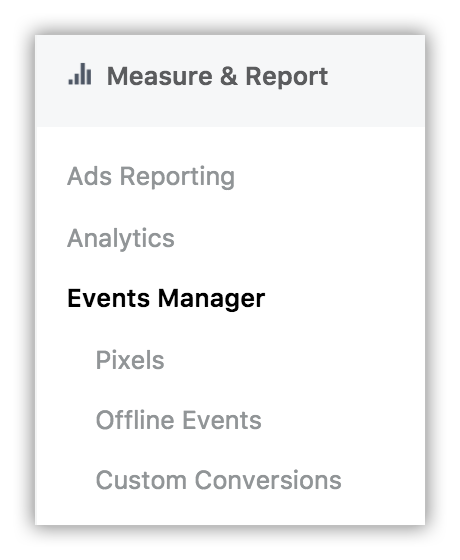Select the Events Manager parent item
The width and height of the screenshot is (460, 560).
(166, 298)
